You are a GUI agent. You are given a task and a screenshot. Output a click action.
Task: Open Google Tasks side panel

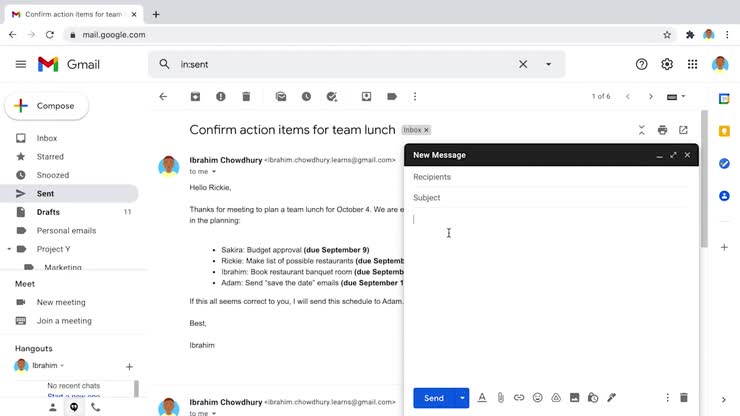[x=724, y=163]
